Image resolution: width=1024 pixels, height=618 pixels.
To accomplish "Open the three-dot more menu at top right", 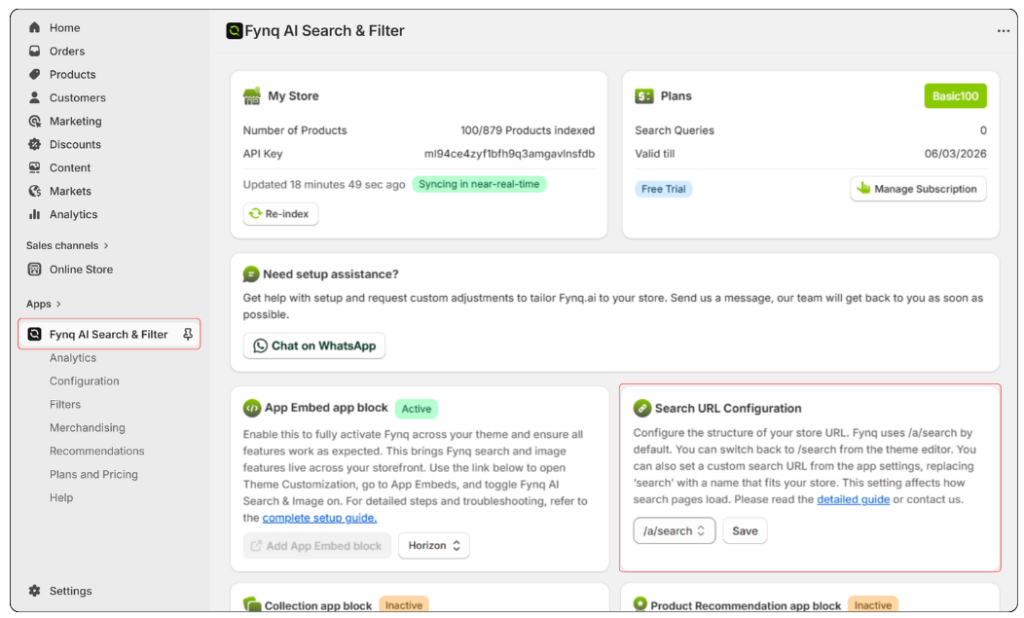I will [x=1003, y=31].
